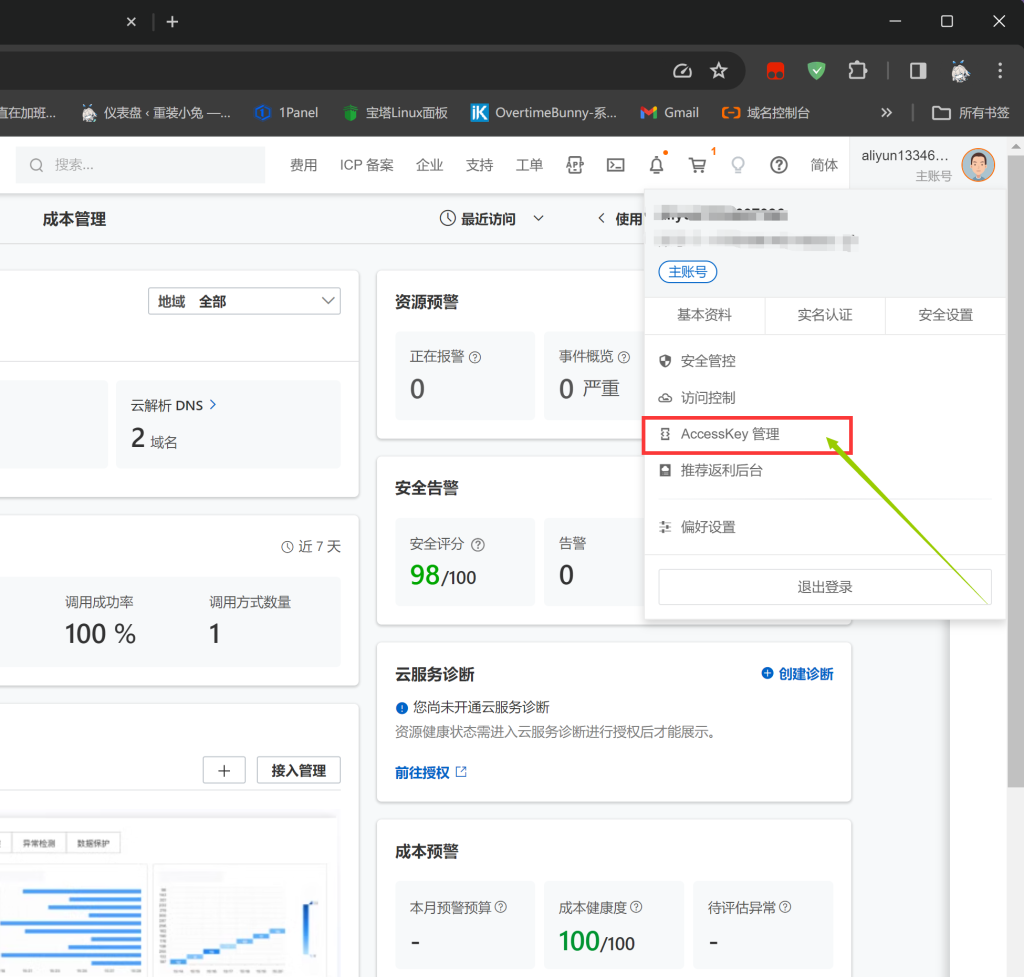Select the 数据保护 chart tab
The image size is (1024, 977).
tap(93, 843)
